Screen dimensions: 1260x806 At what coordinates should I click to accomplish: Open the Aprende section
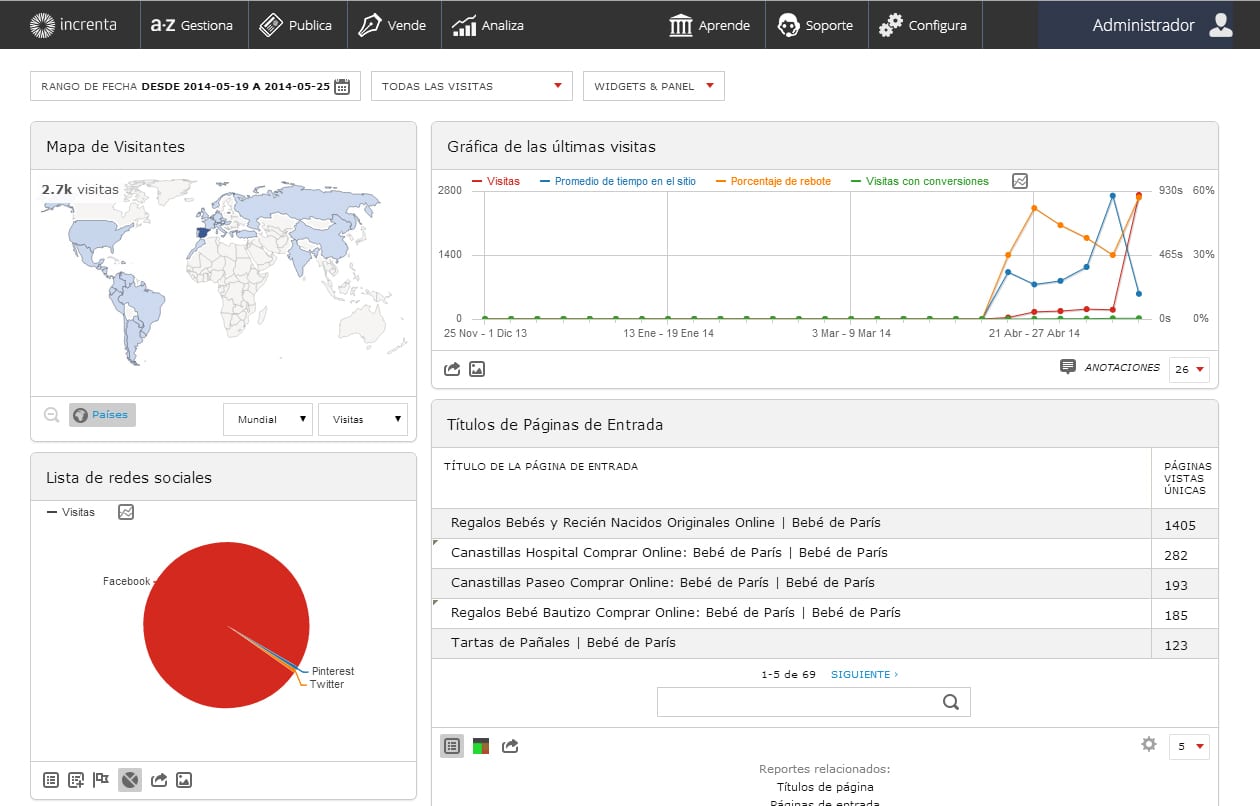pyautogui.click(x=710, y=25)
